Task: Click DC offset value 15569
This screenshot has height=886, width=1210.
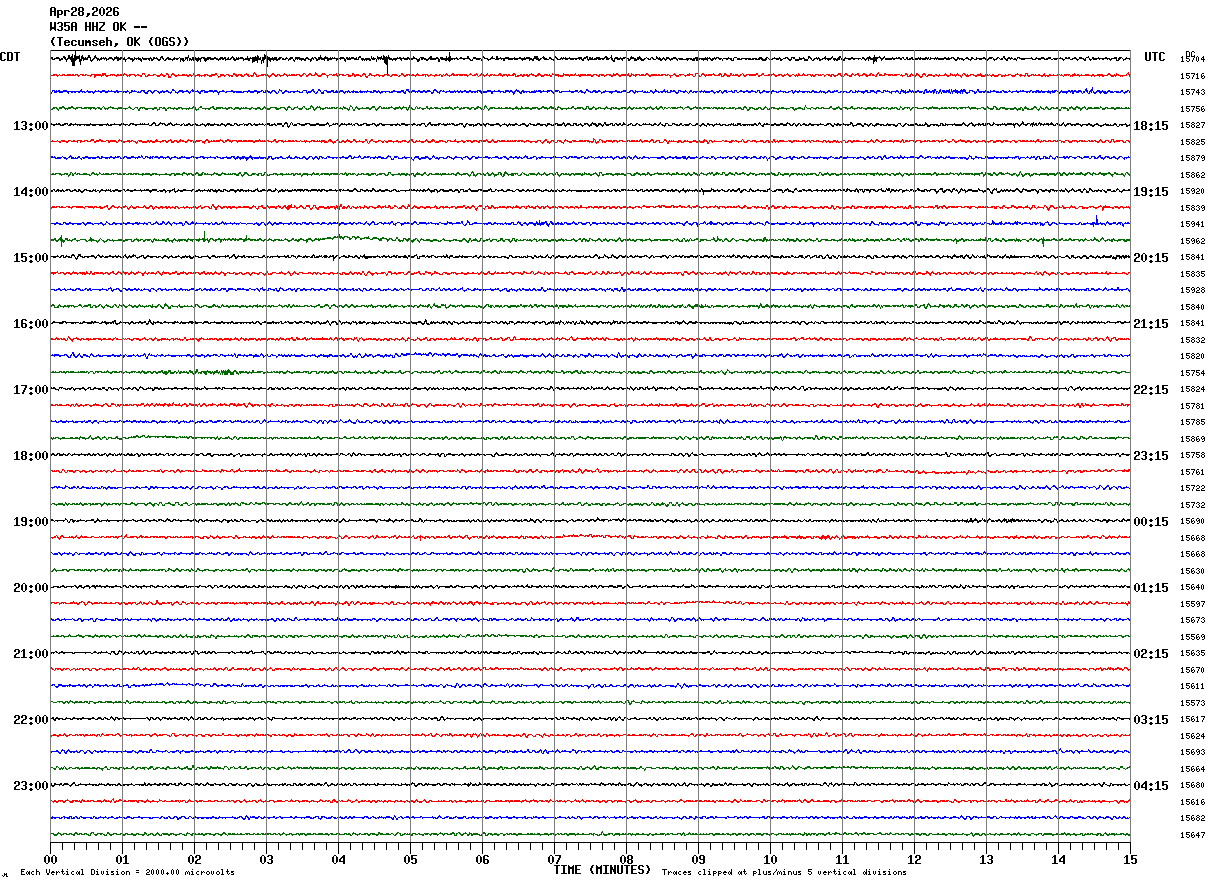Action: [x=1192, y=638]
